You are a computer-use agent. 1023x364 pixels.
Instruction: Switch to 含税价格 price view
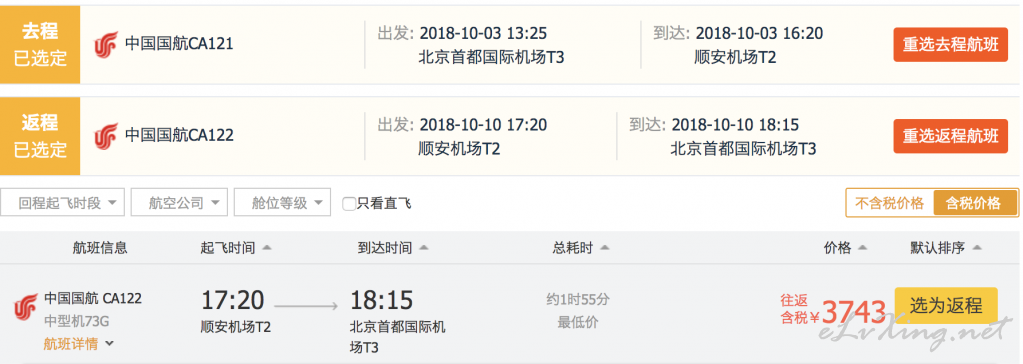coord(974,203)
